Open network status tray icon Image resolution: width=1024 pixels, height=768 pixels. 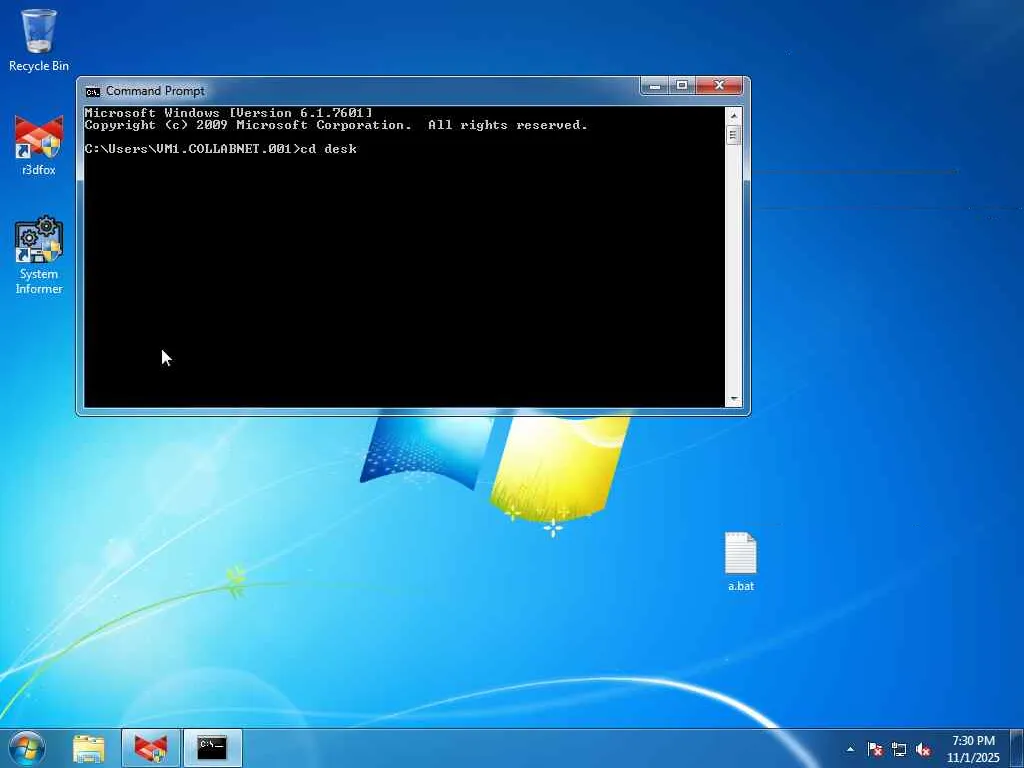899,749
